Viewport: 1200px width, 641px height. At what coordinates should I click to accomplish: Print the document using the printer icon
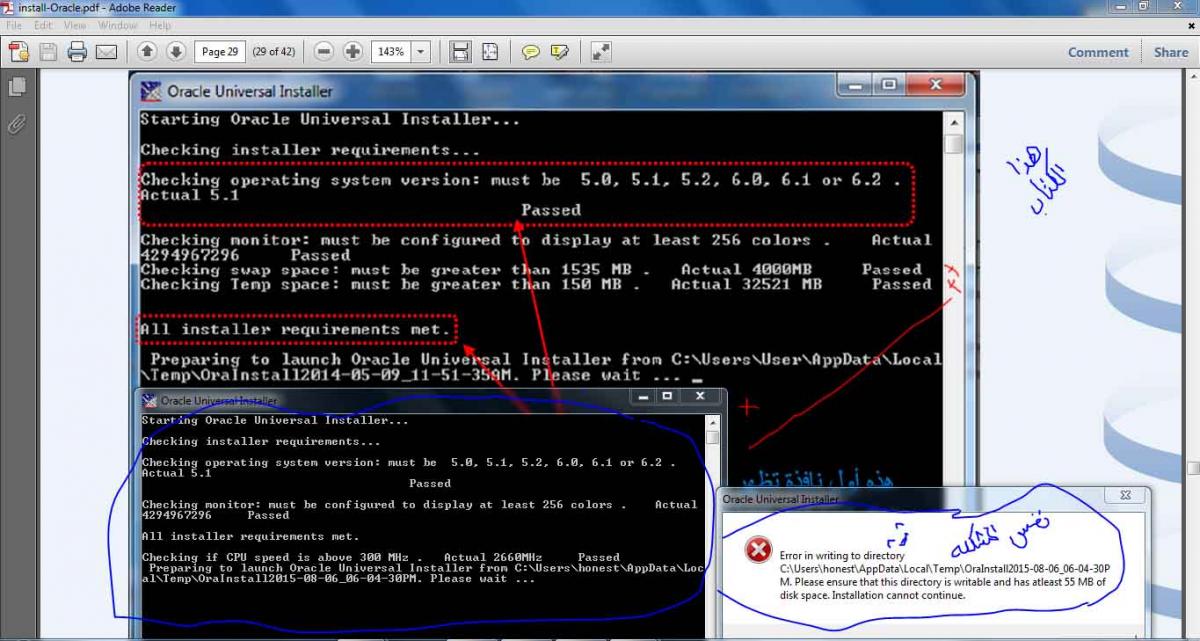(77, 52)
